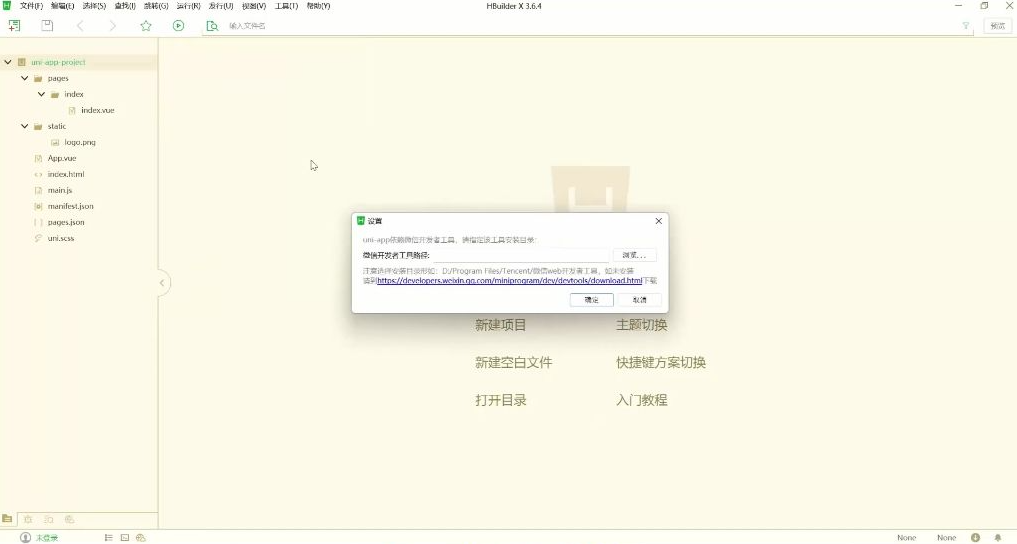Screen dimensions: 1017x544
Task: Collapse the index folder arrow
Action: [42, 94]
